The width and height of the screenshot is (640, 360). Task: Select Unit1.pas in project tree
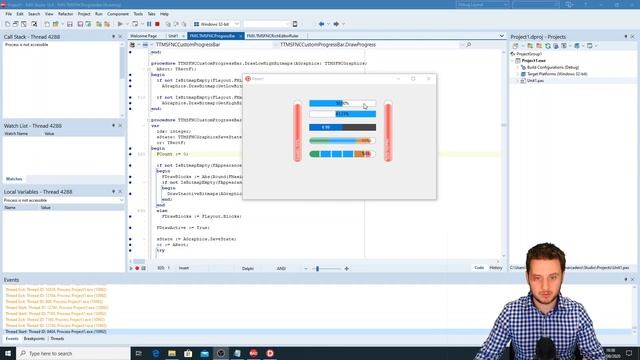(x=535, y=81)
